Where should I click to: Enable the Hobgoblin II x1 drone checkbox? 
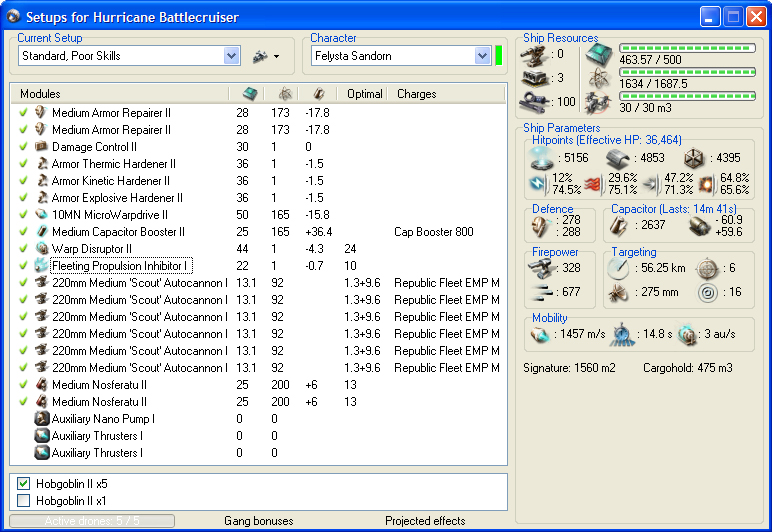[24, 500]
